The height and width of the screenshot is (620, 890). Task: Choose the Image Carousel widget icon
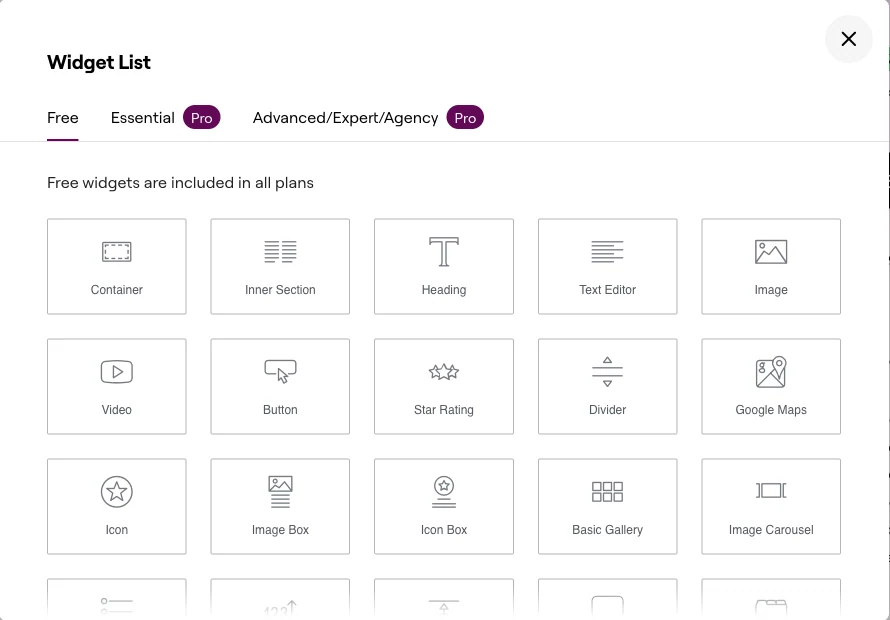click(x=771, y=491)
